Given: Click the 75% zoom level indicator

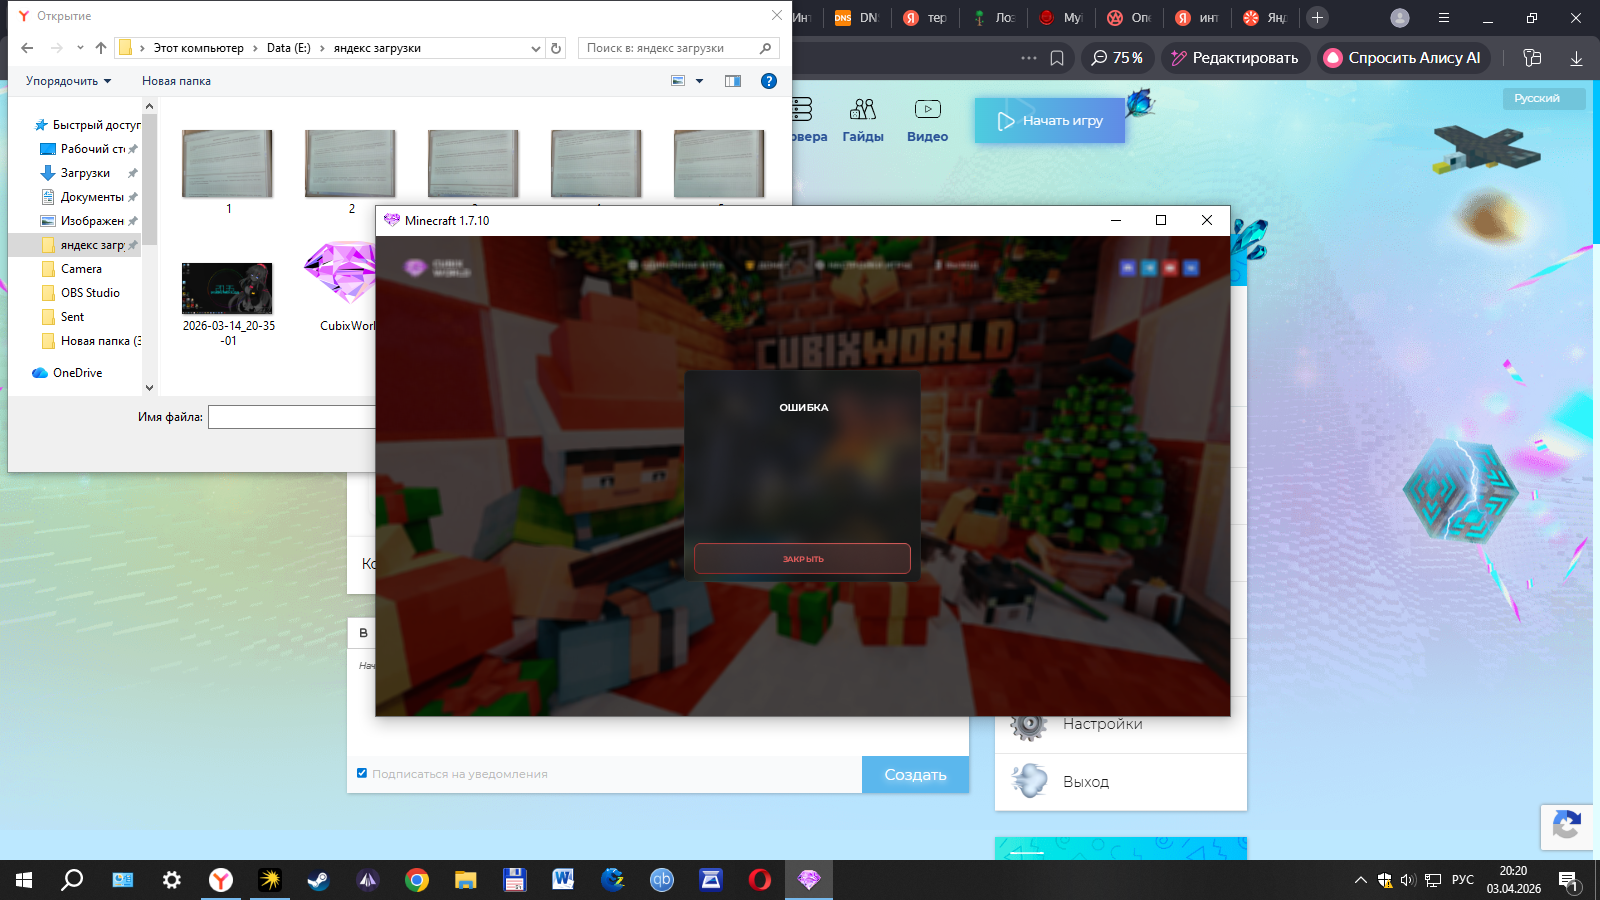Looking at the screenshot, I should (1118, 58).
